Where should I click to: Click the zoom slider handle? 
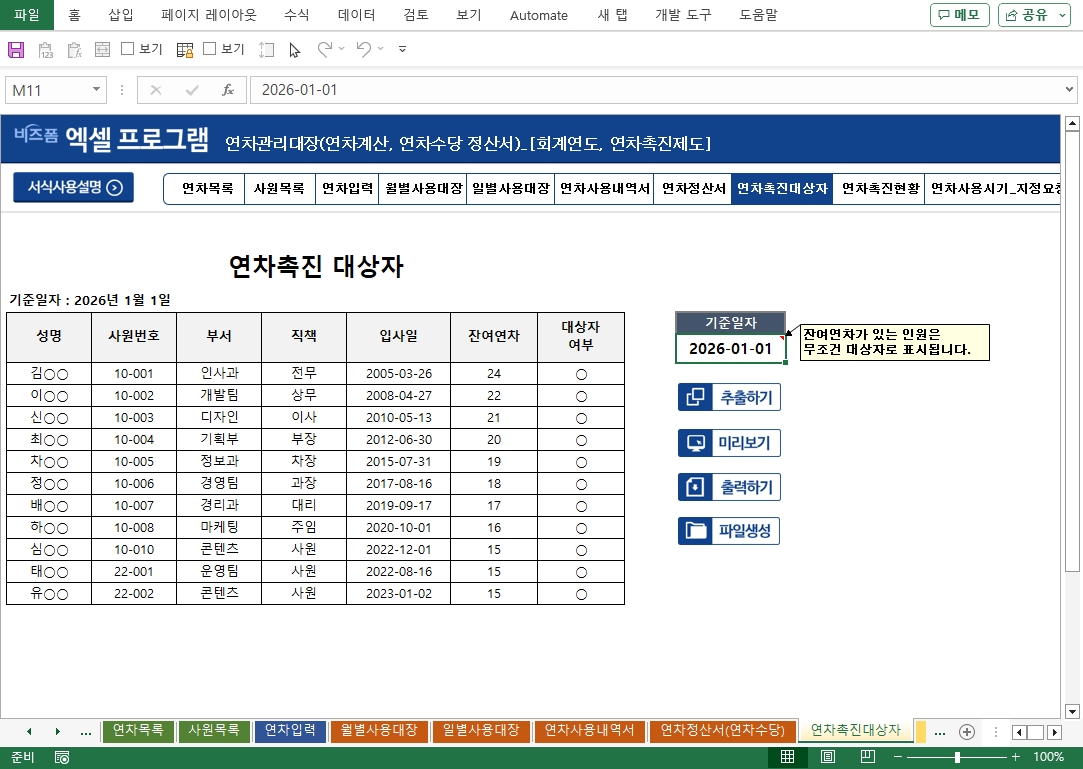[x=957, y=757]
